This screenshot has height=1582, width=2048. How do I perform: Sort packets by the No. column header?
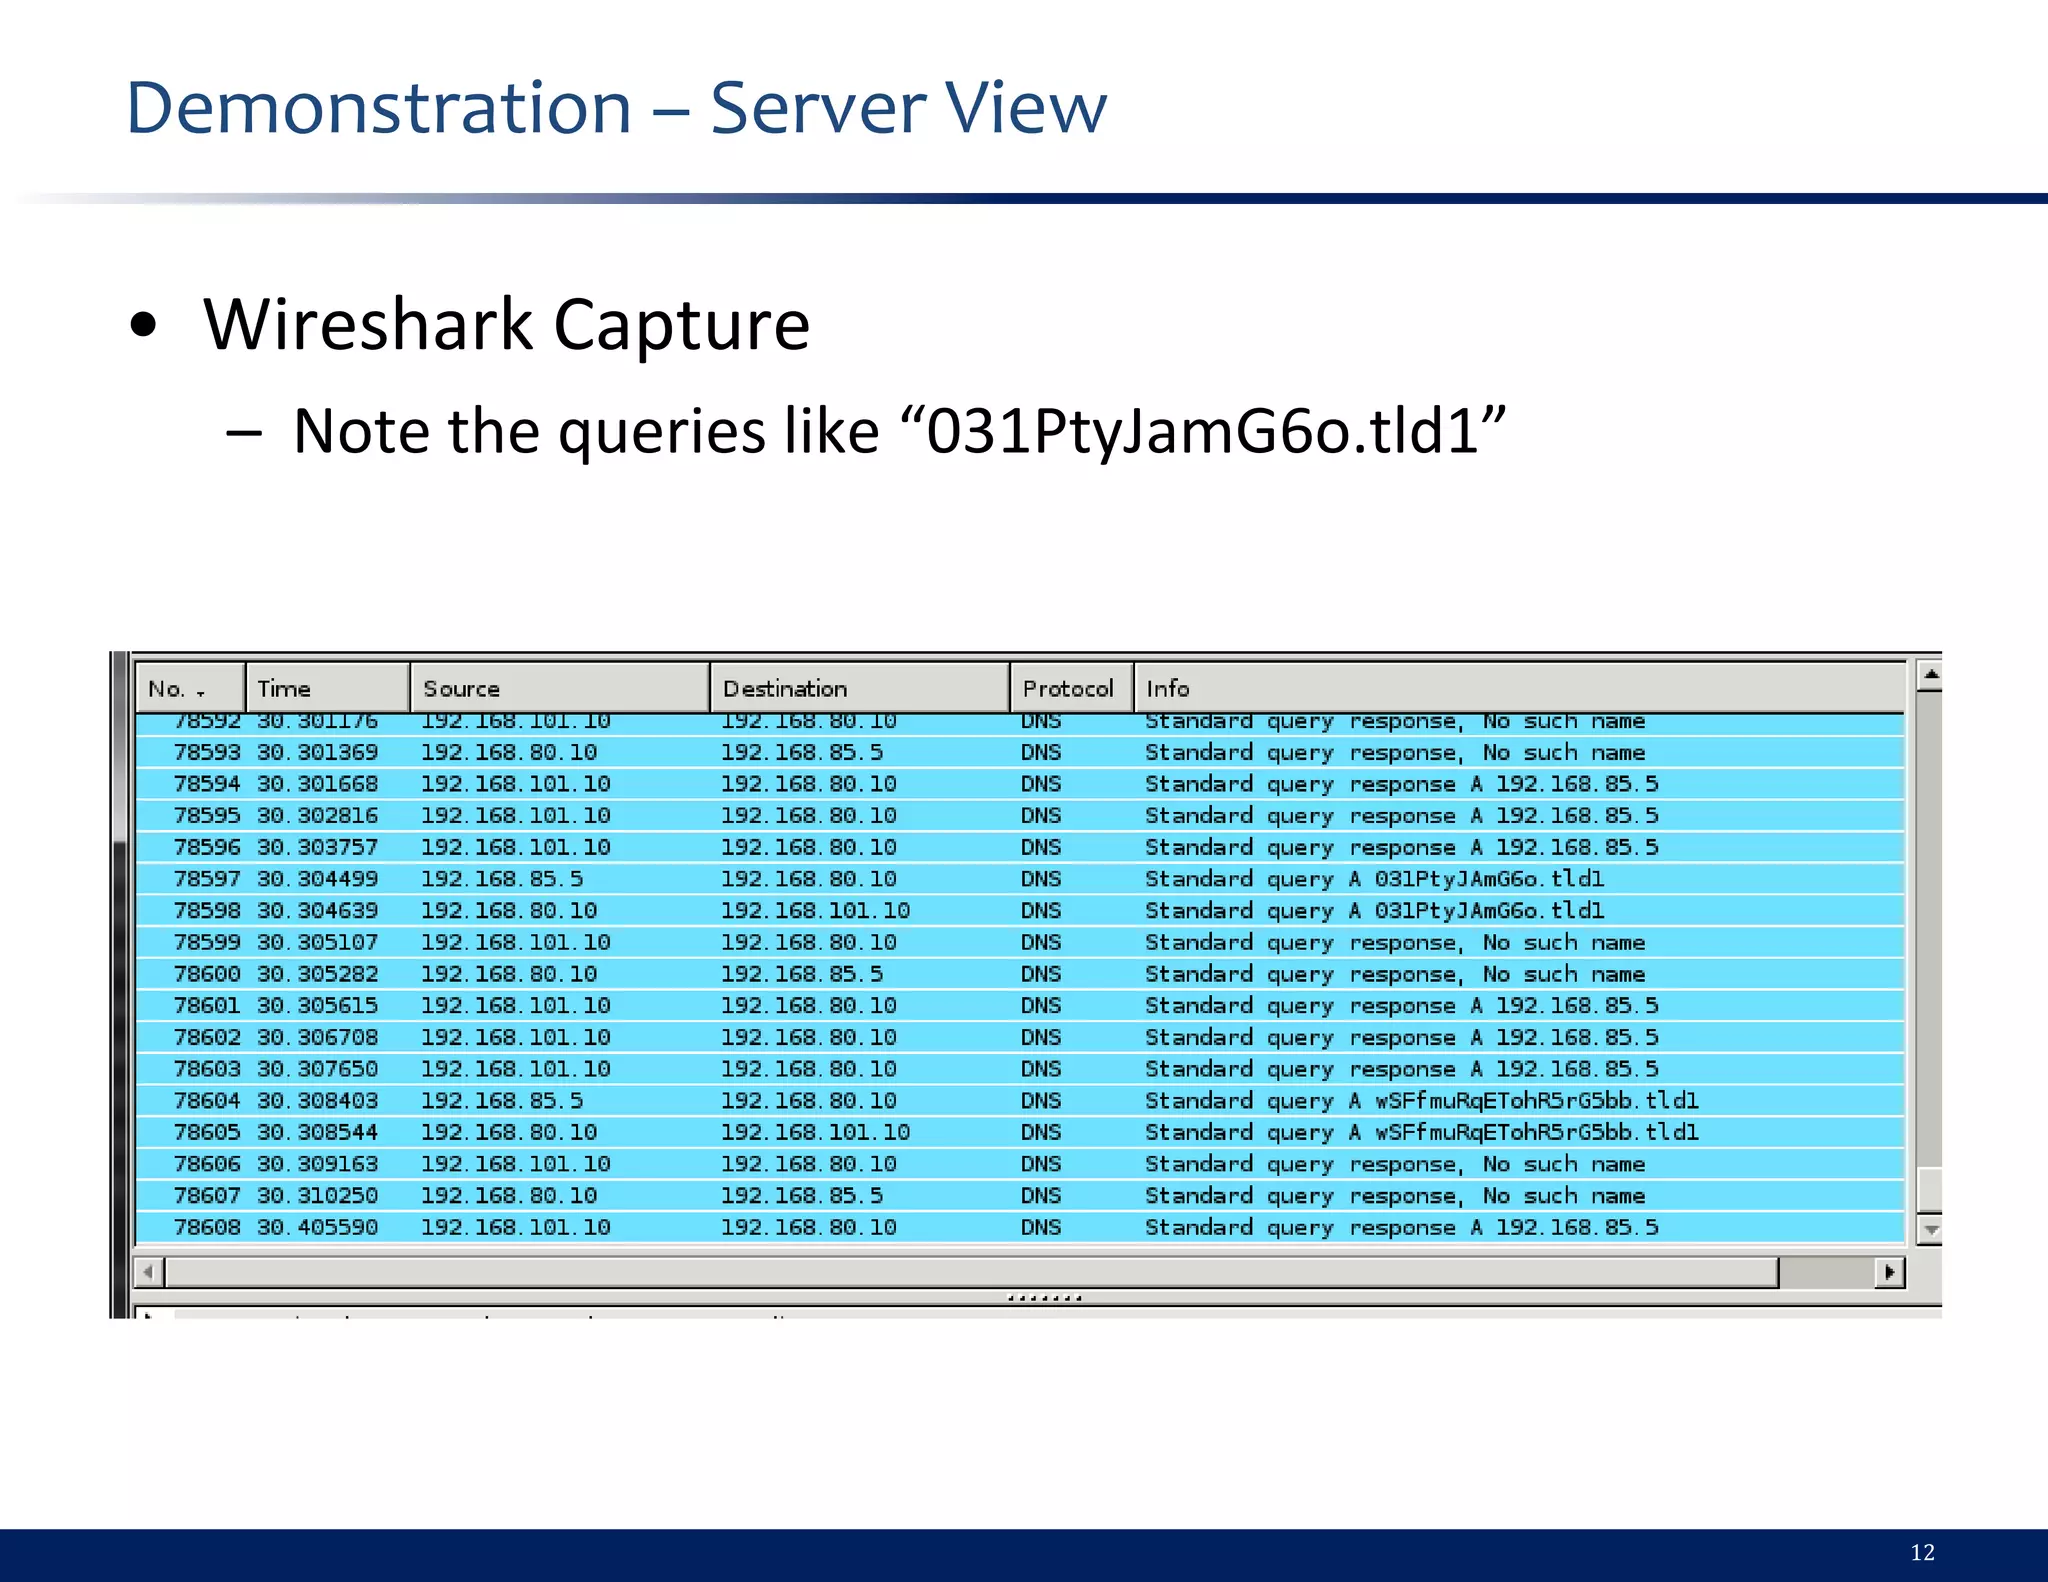coord(190,688)
